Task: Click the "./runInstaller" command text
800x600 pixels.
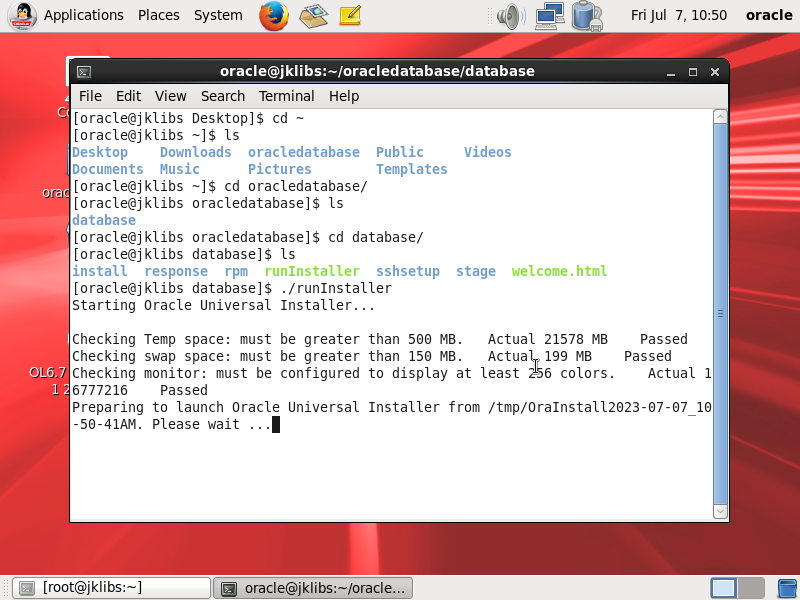Action: pyautogui.click(x=336, y=288)
